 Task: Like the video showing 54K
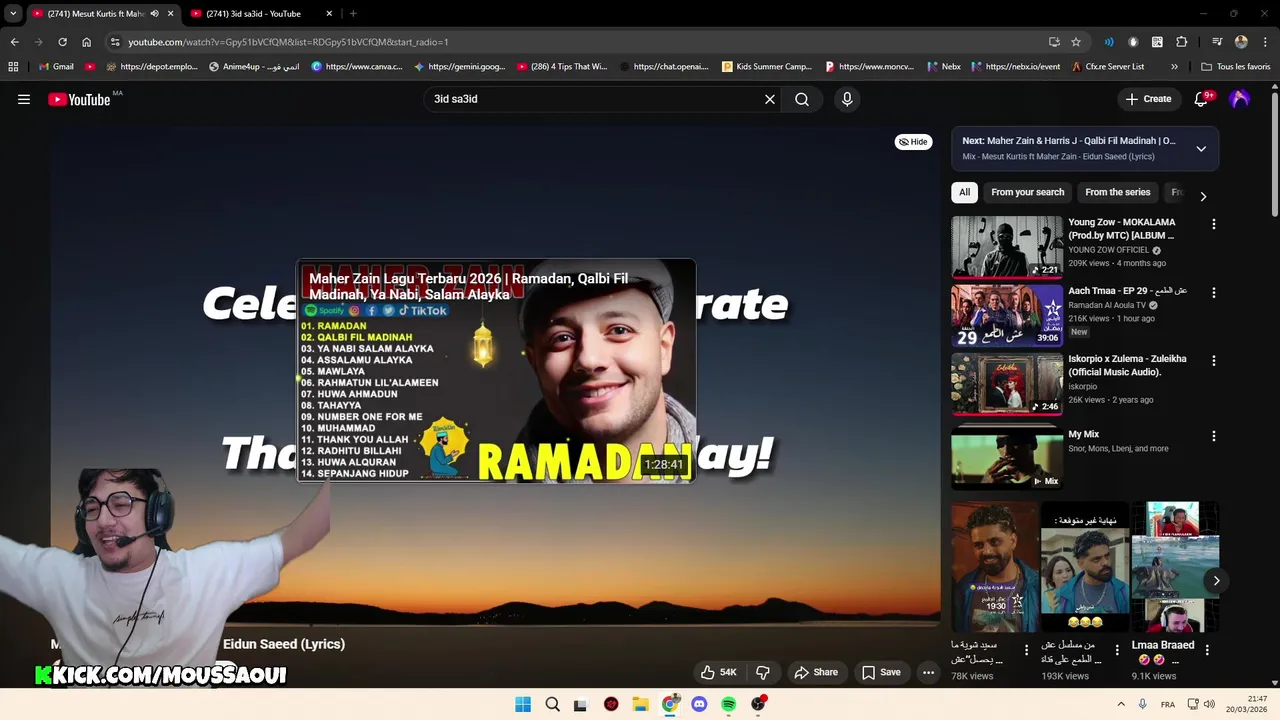[x=718, y=672]
